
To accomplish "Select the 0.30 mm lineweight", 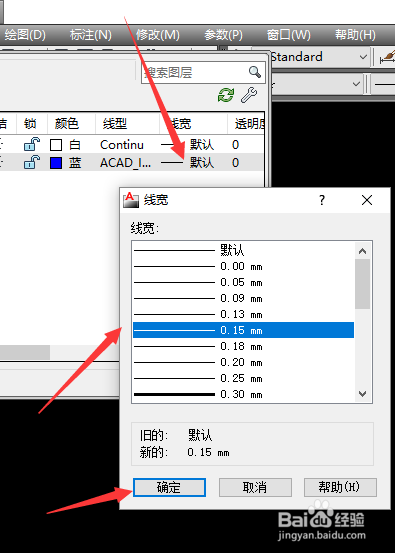I will click(x=243, y=394).
